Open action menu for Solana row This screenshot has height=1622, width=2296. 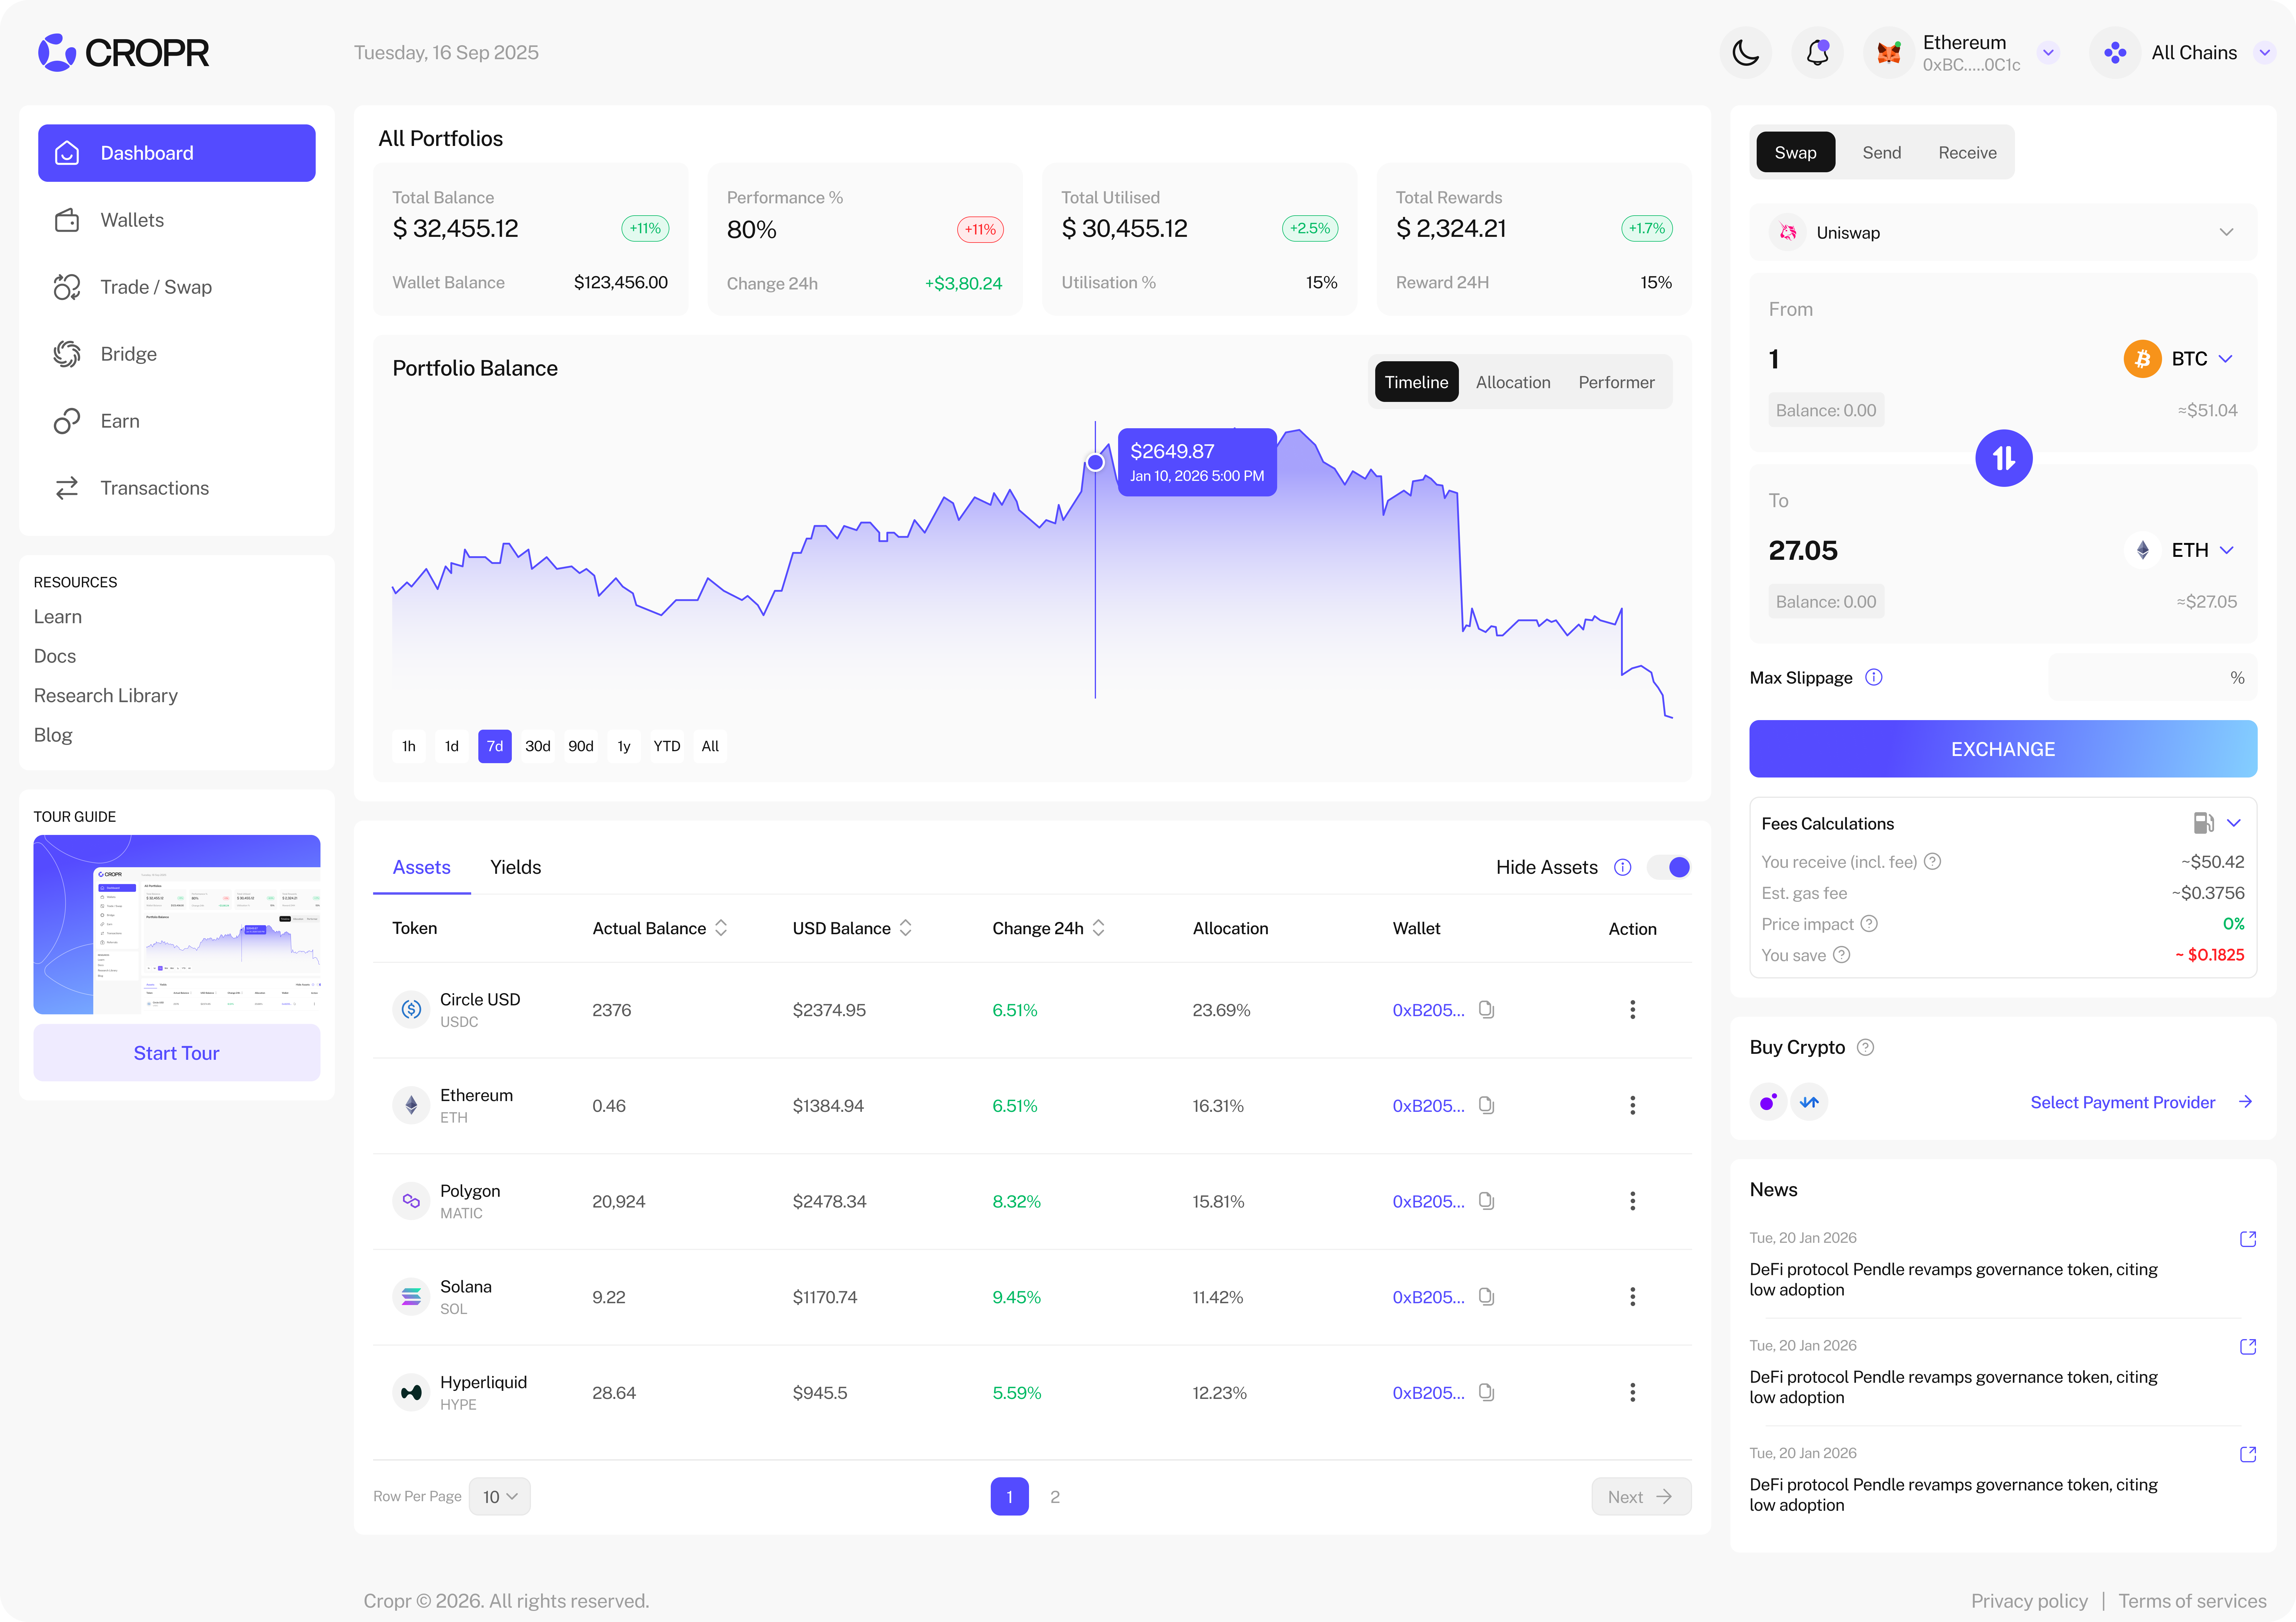click(1633, 1297)
